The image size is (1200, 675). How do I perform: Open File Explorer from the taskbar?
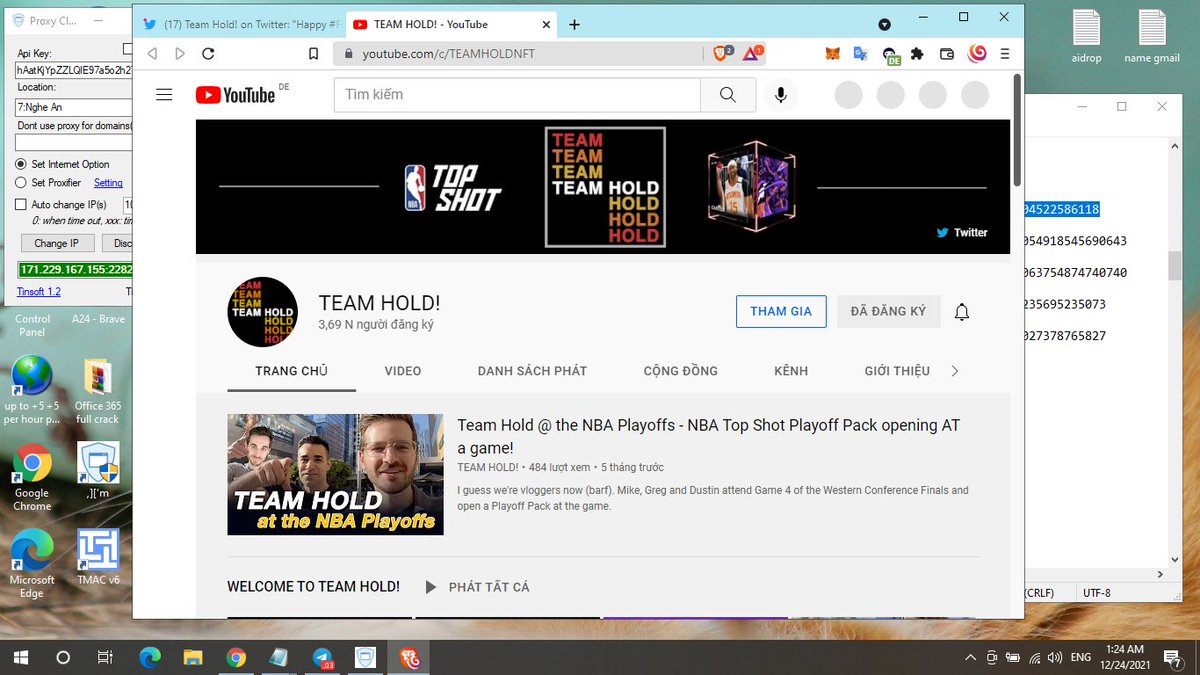(193, 658)
